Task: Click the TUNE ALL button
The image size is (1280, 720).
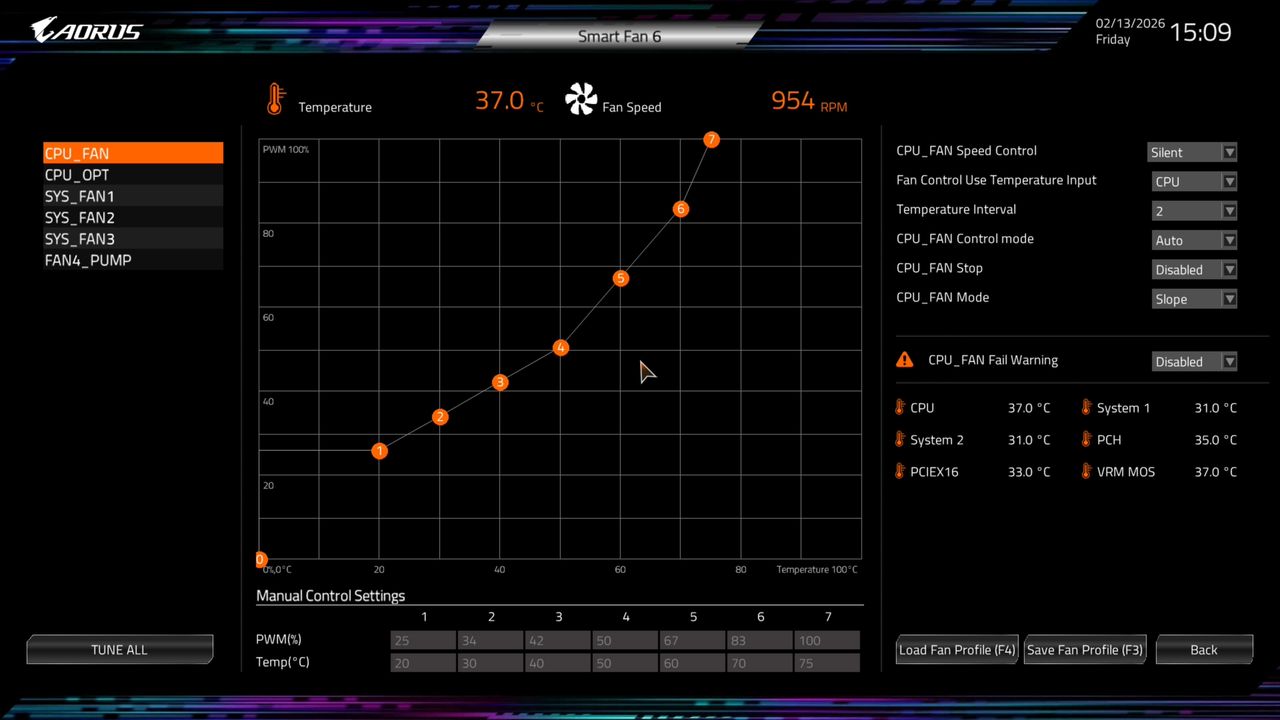Action: click(x=119, y=649)
